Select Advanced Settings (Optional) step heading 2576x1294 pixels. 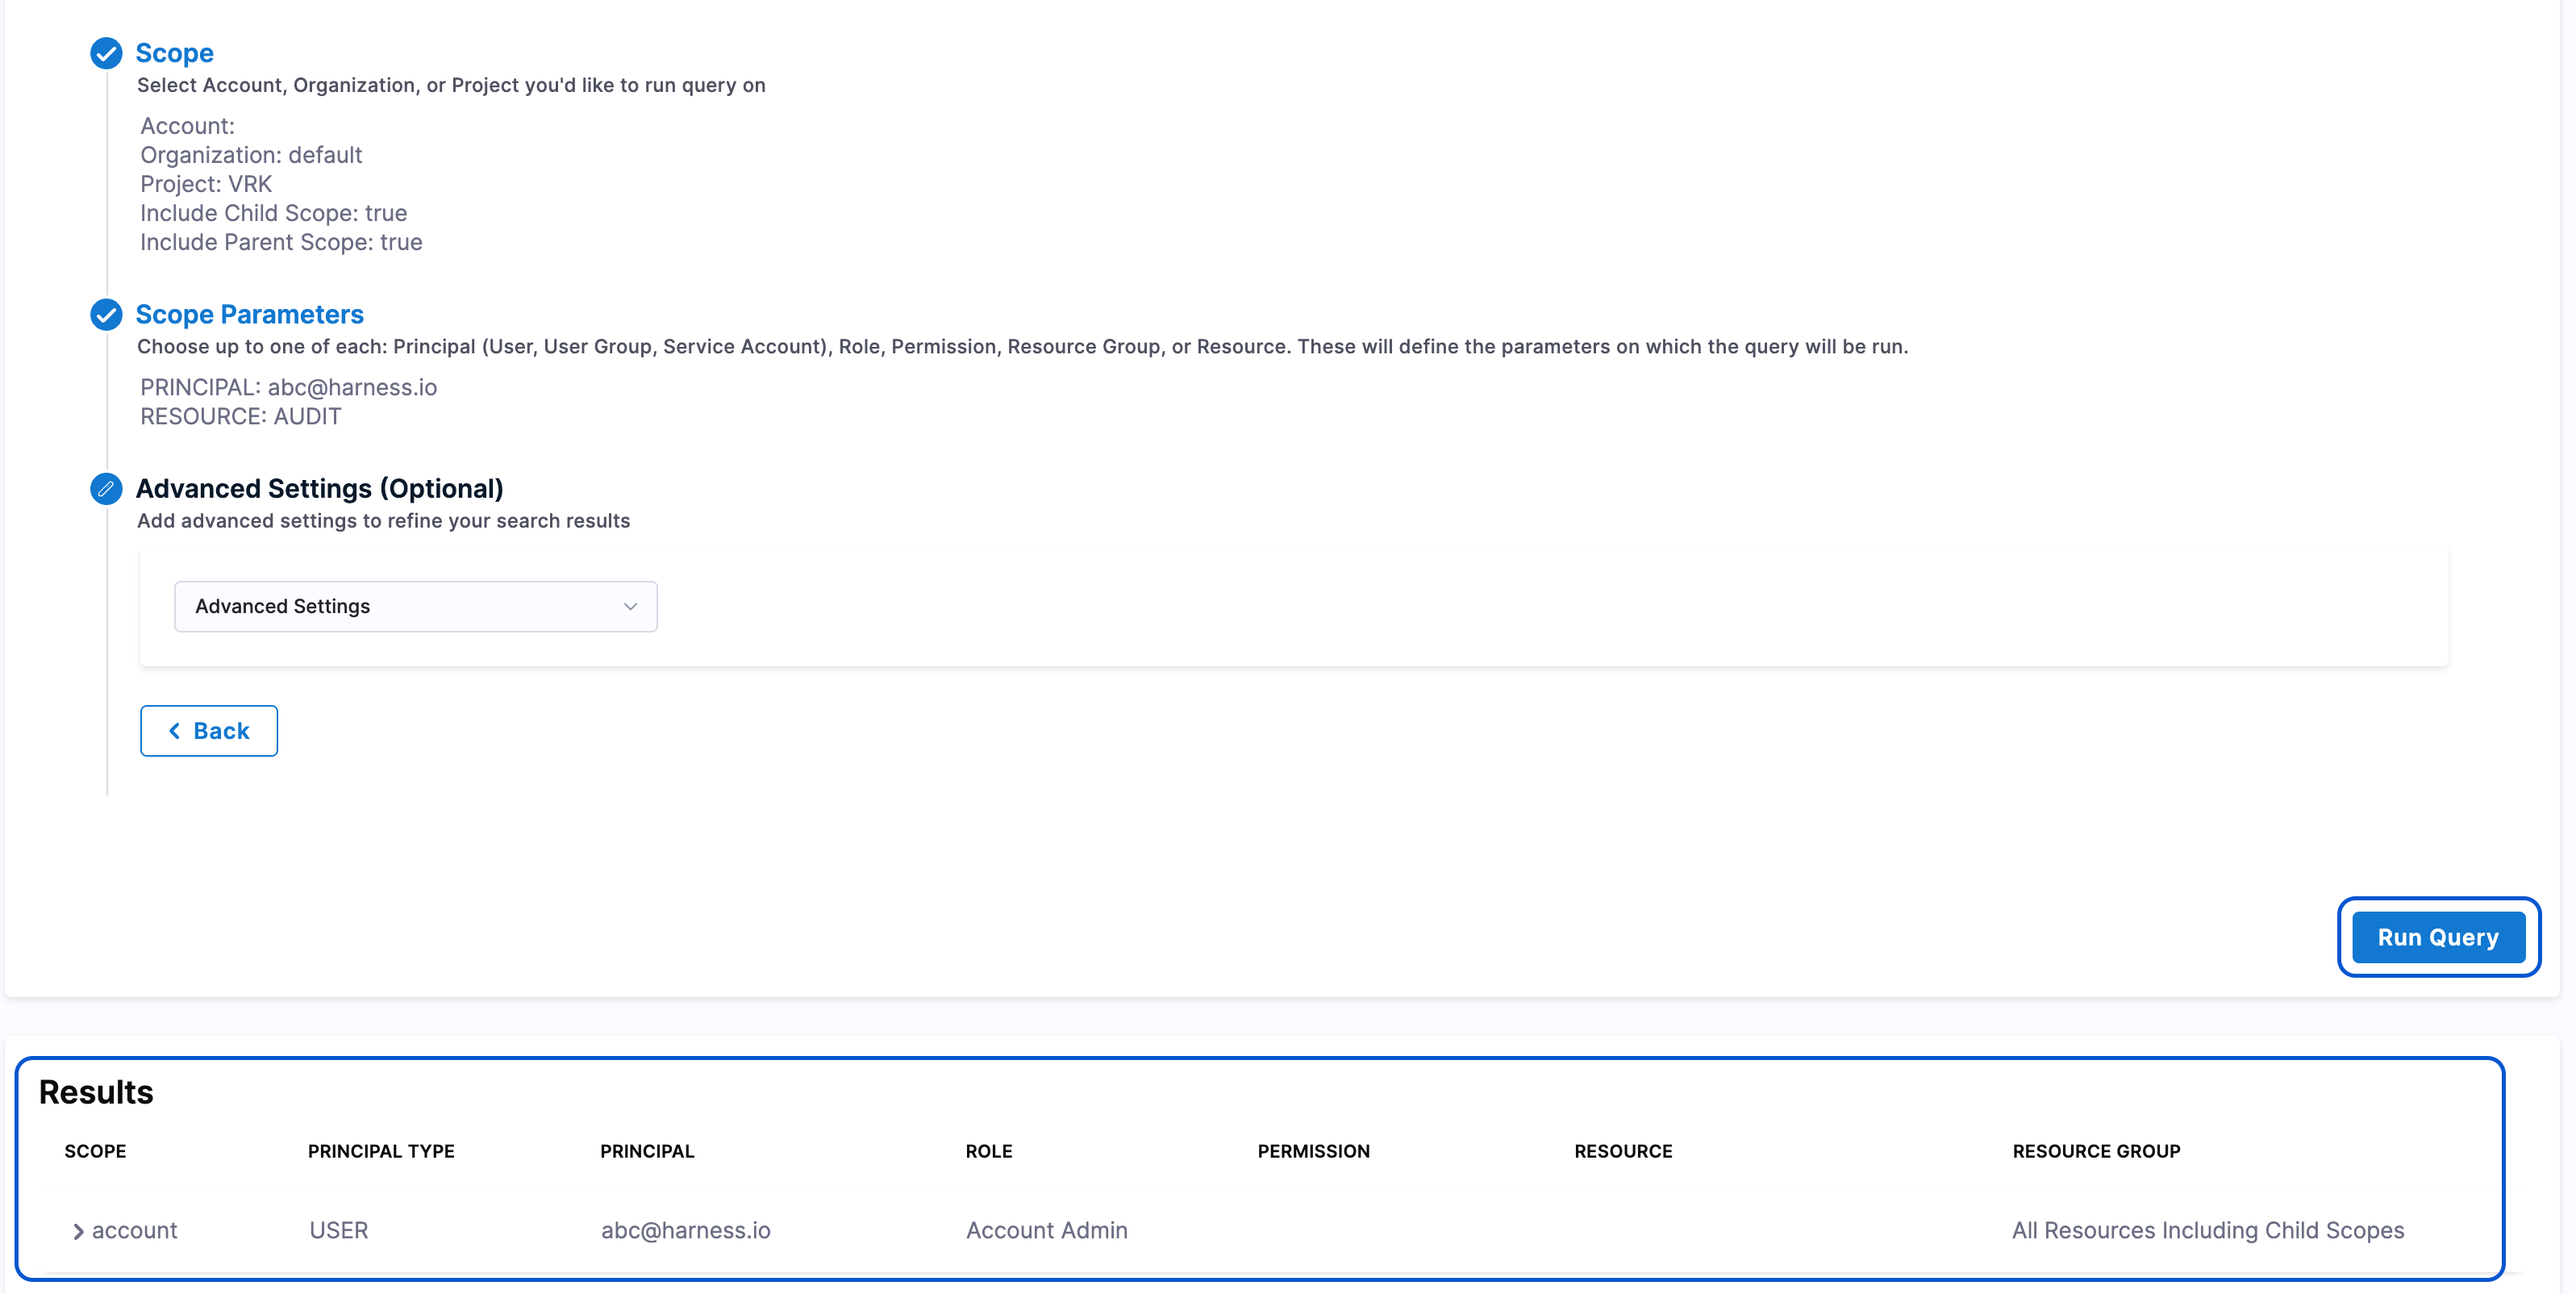click(319, 489)
